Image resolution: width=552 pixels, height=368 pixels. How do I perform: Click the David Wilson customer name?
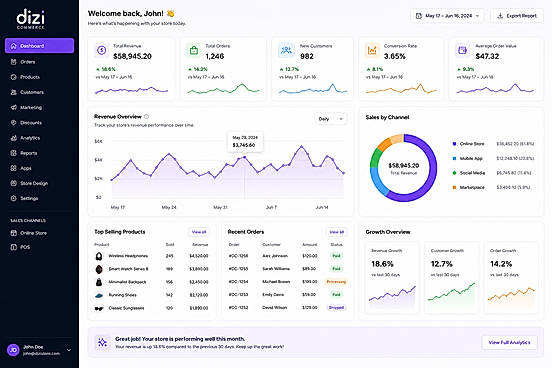coord(275,308)
